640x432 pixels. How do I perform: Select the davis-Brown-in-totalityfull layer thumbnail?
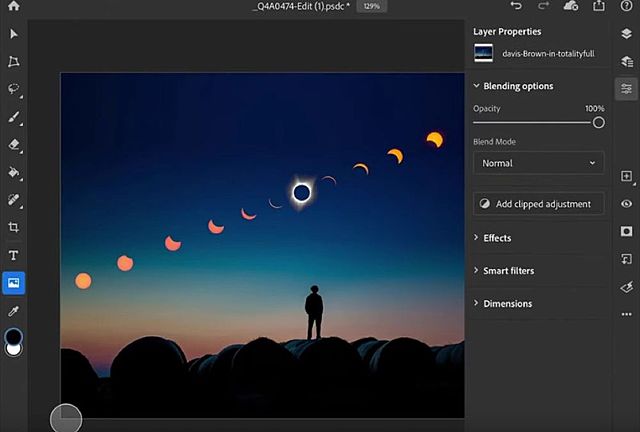pos(483,53)
